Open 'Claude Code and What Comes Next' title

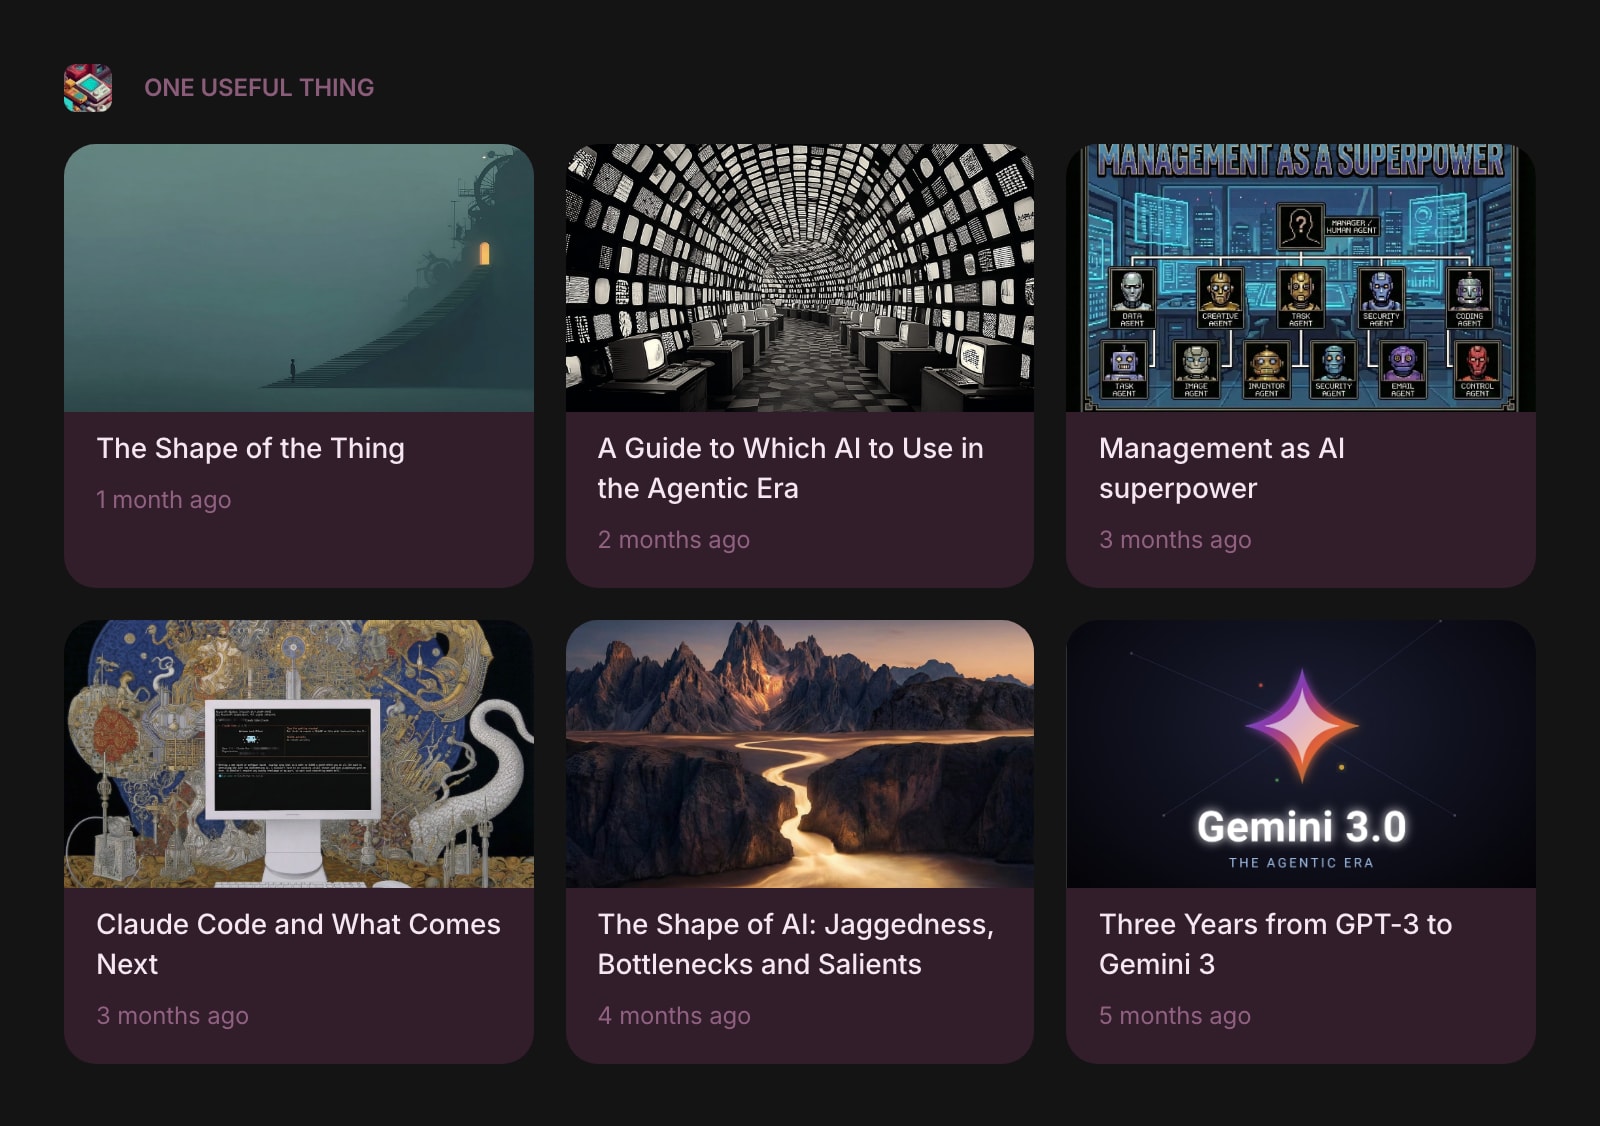pyautogui.click(x=298, y=944)
